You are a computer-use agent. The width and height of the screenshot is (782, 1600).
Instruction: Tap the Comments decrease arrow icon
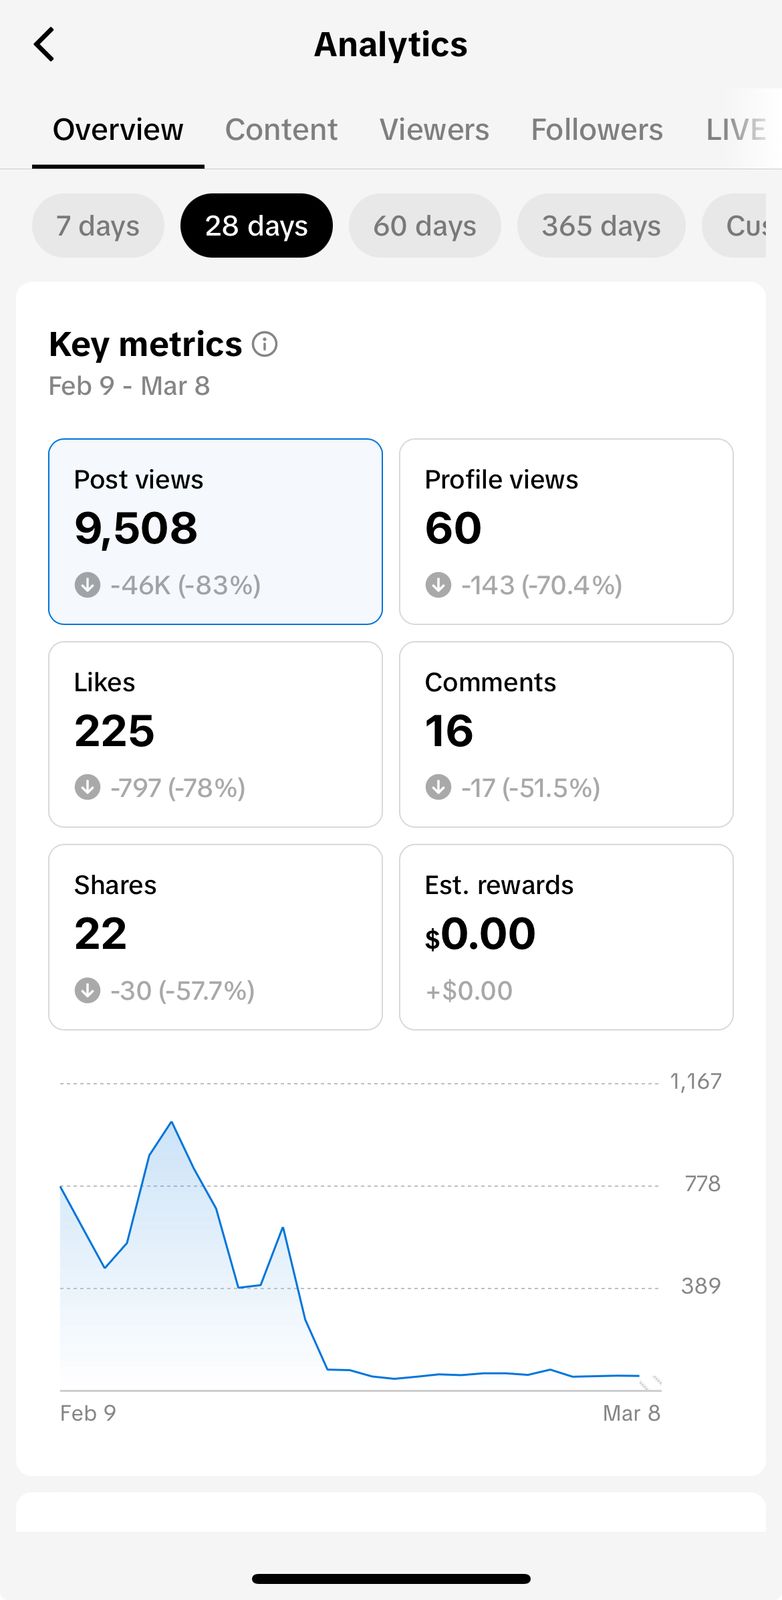tap(438, 788)
